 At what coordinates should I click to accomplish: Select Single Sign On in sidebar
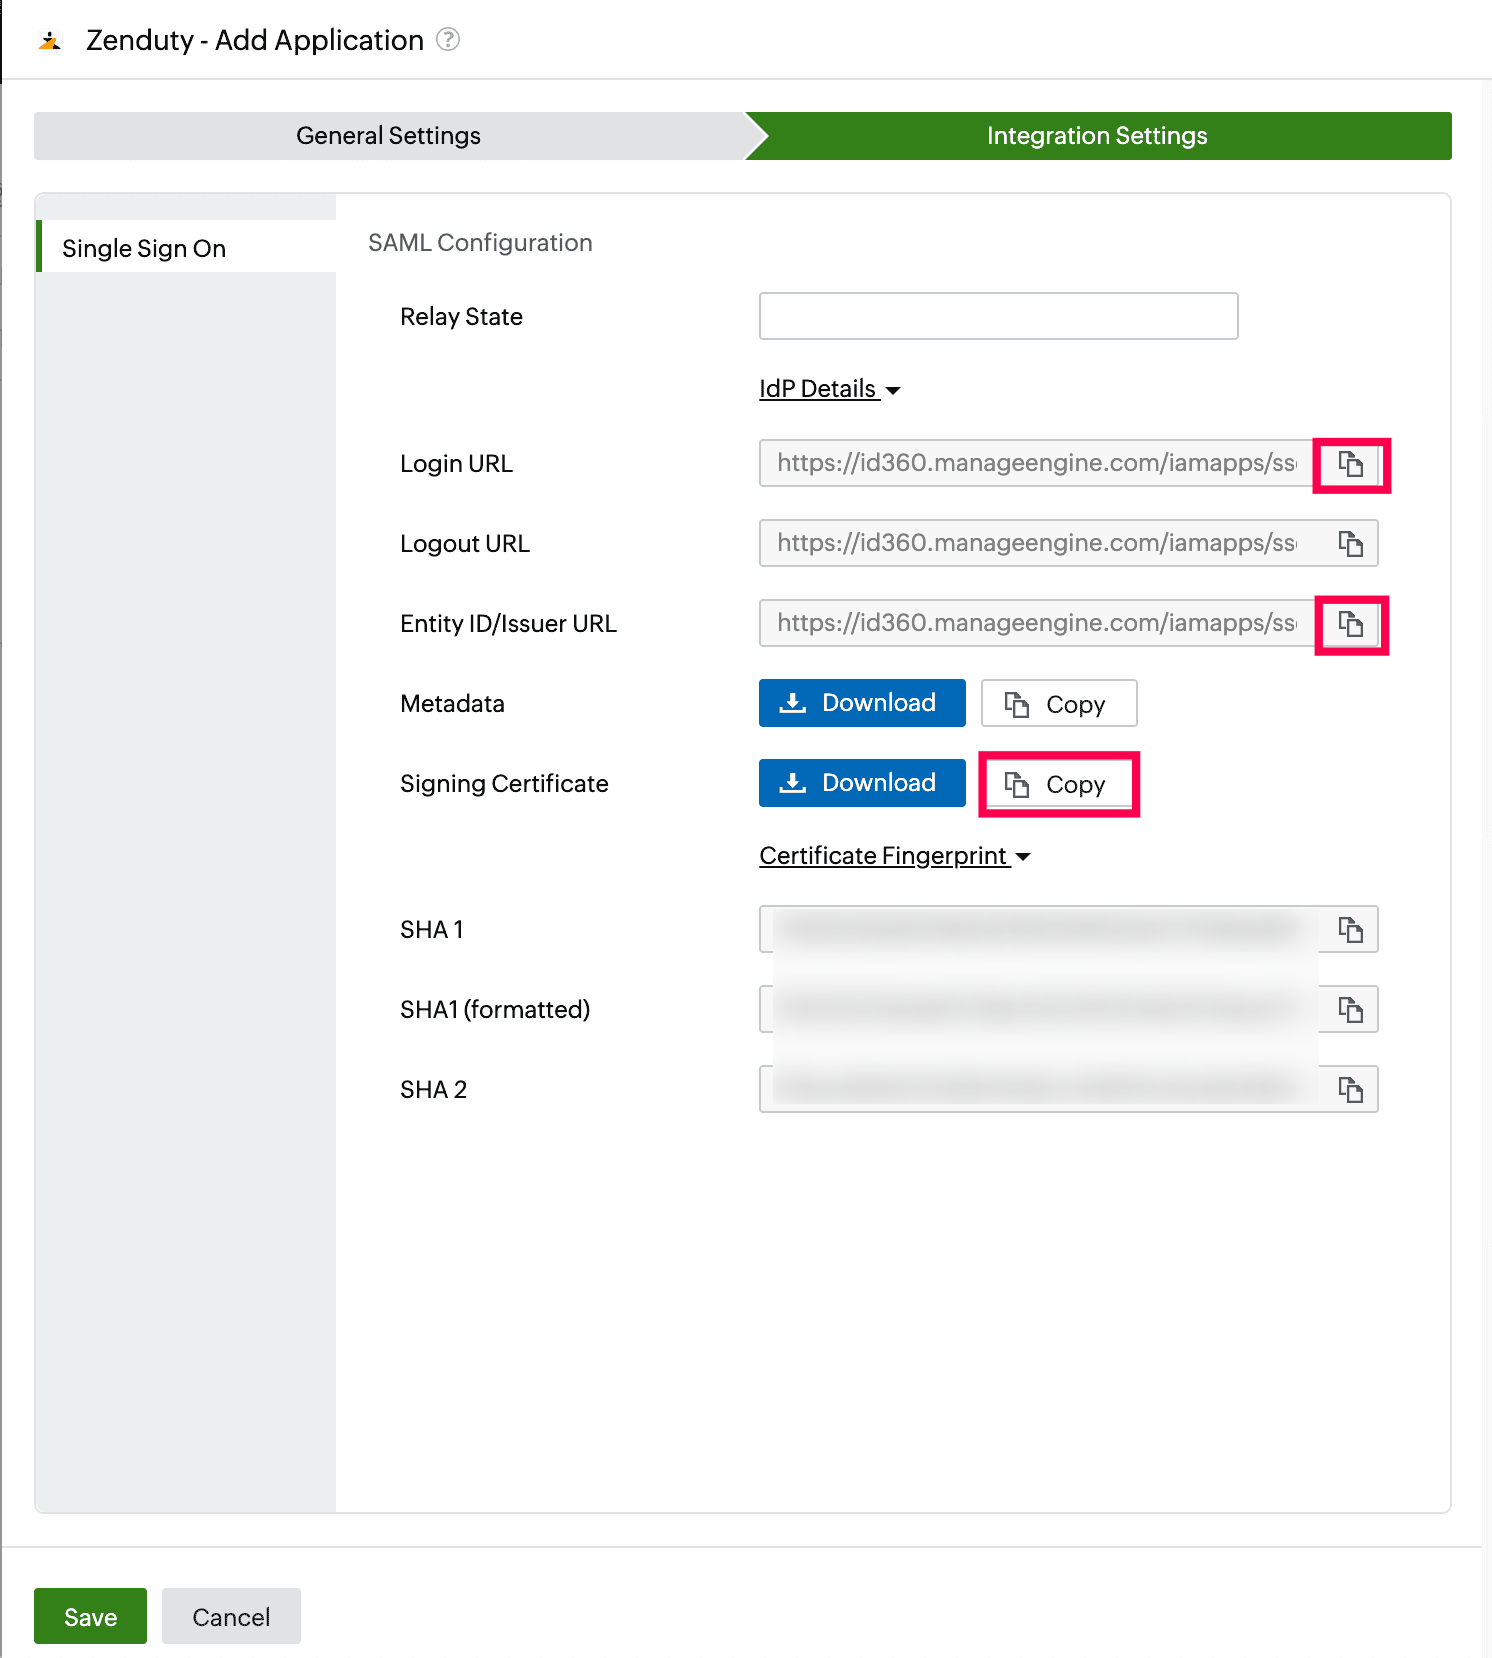pyautogui.click(x=186, y=247)
